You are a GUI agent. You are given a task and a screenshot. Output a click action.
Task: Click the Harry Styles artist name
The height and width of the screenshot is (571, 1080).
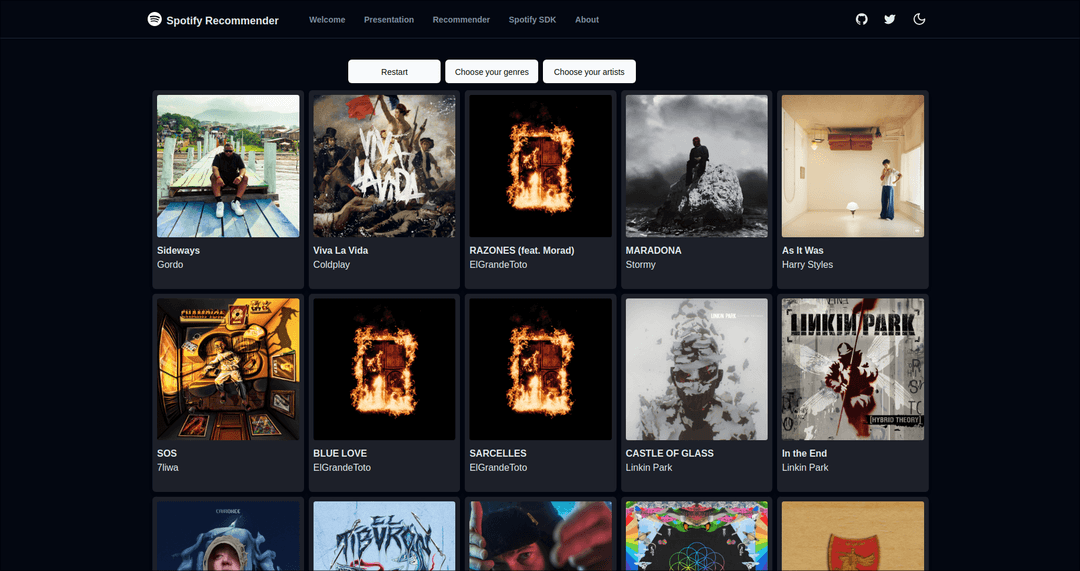[807, 264]
